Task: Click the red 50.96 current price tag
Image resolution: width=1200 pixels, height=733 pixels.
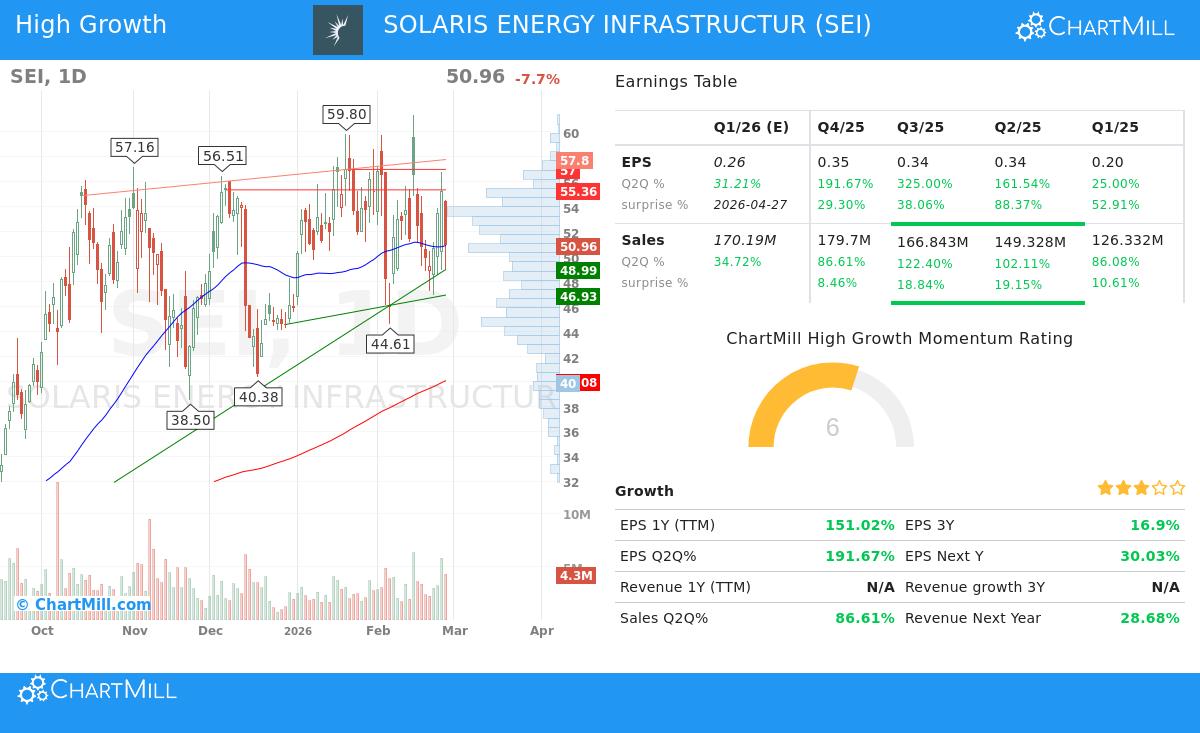Action: pos(576,246)
